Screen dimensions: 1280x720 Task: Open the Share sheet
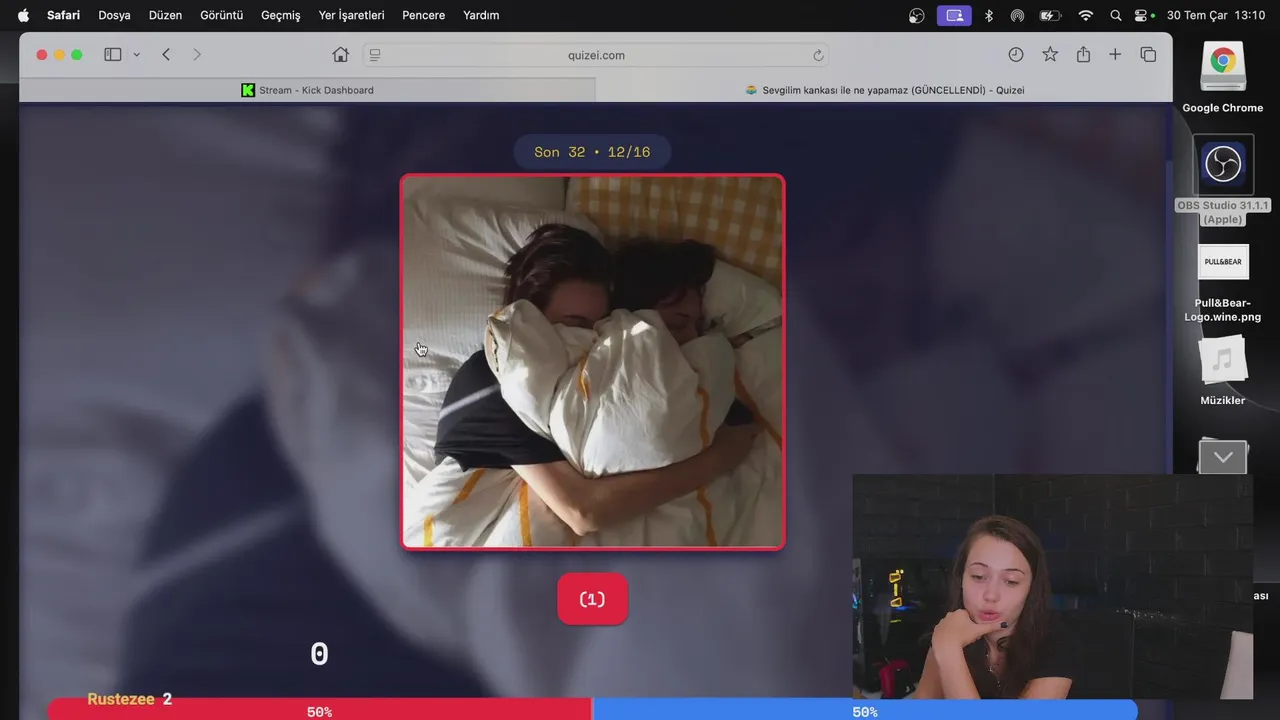tap(1083, 55)
